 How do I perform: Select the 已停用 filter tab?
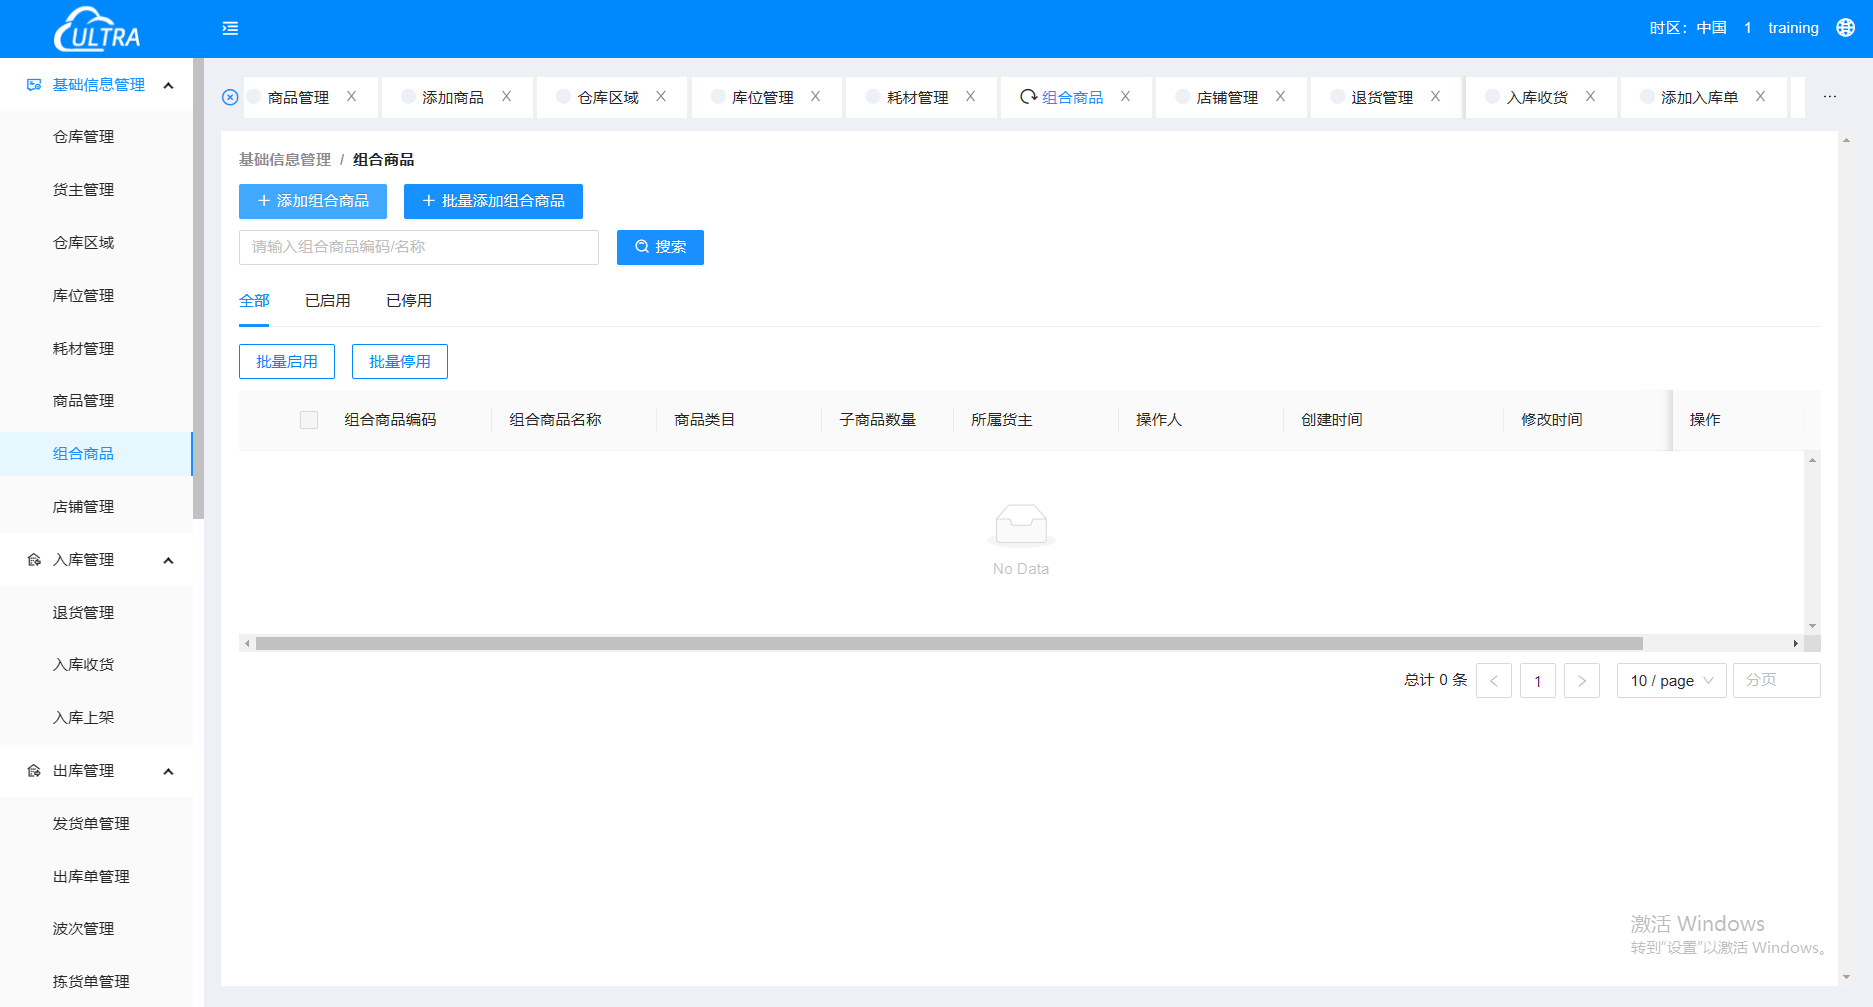(x=409, y=301)
